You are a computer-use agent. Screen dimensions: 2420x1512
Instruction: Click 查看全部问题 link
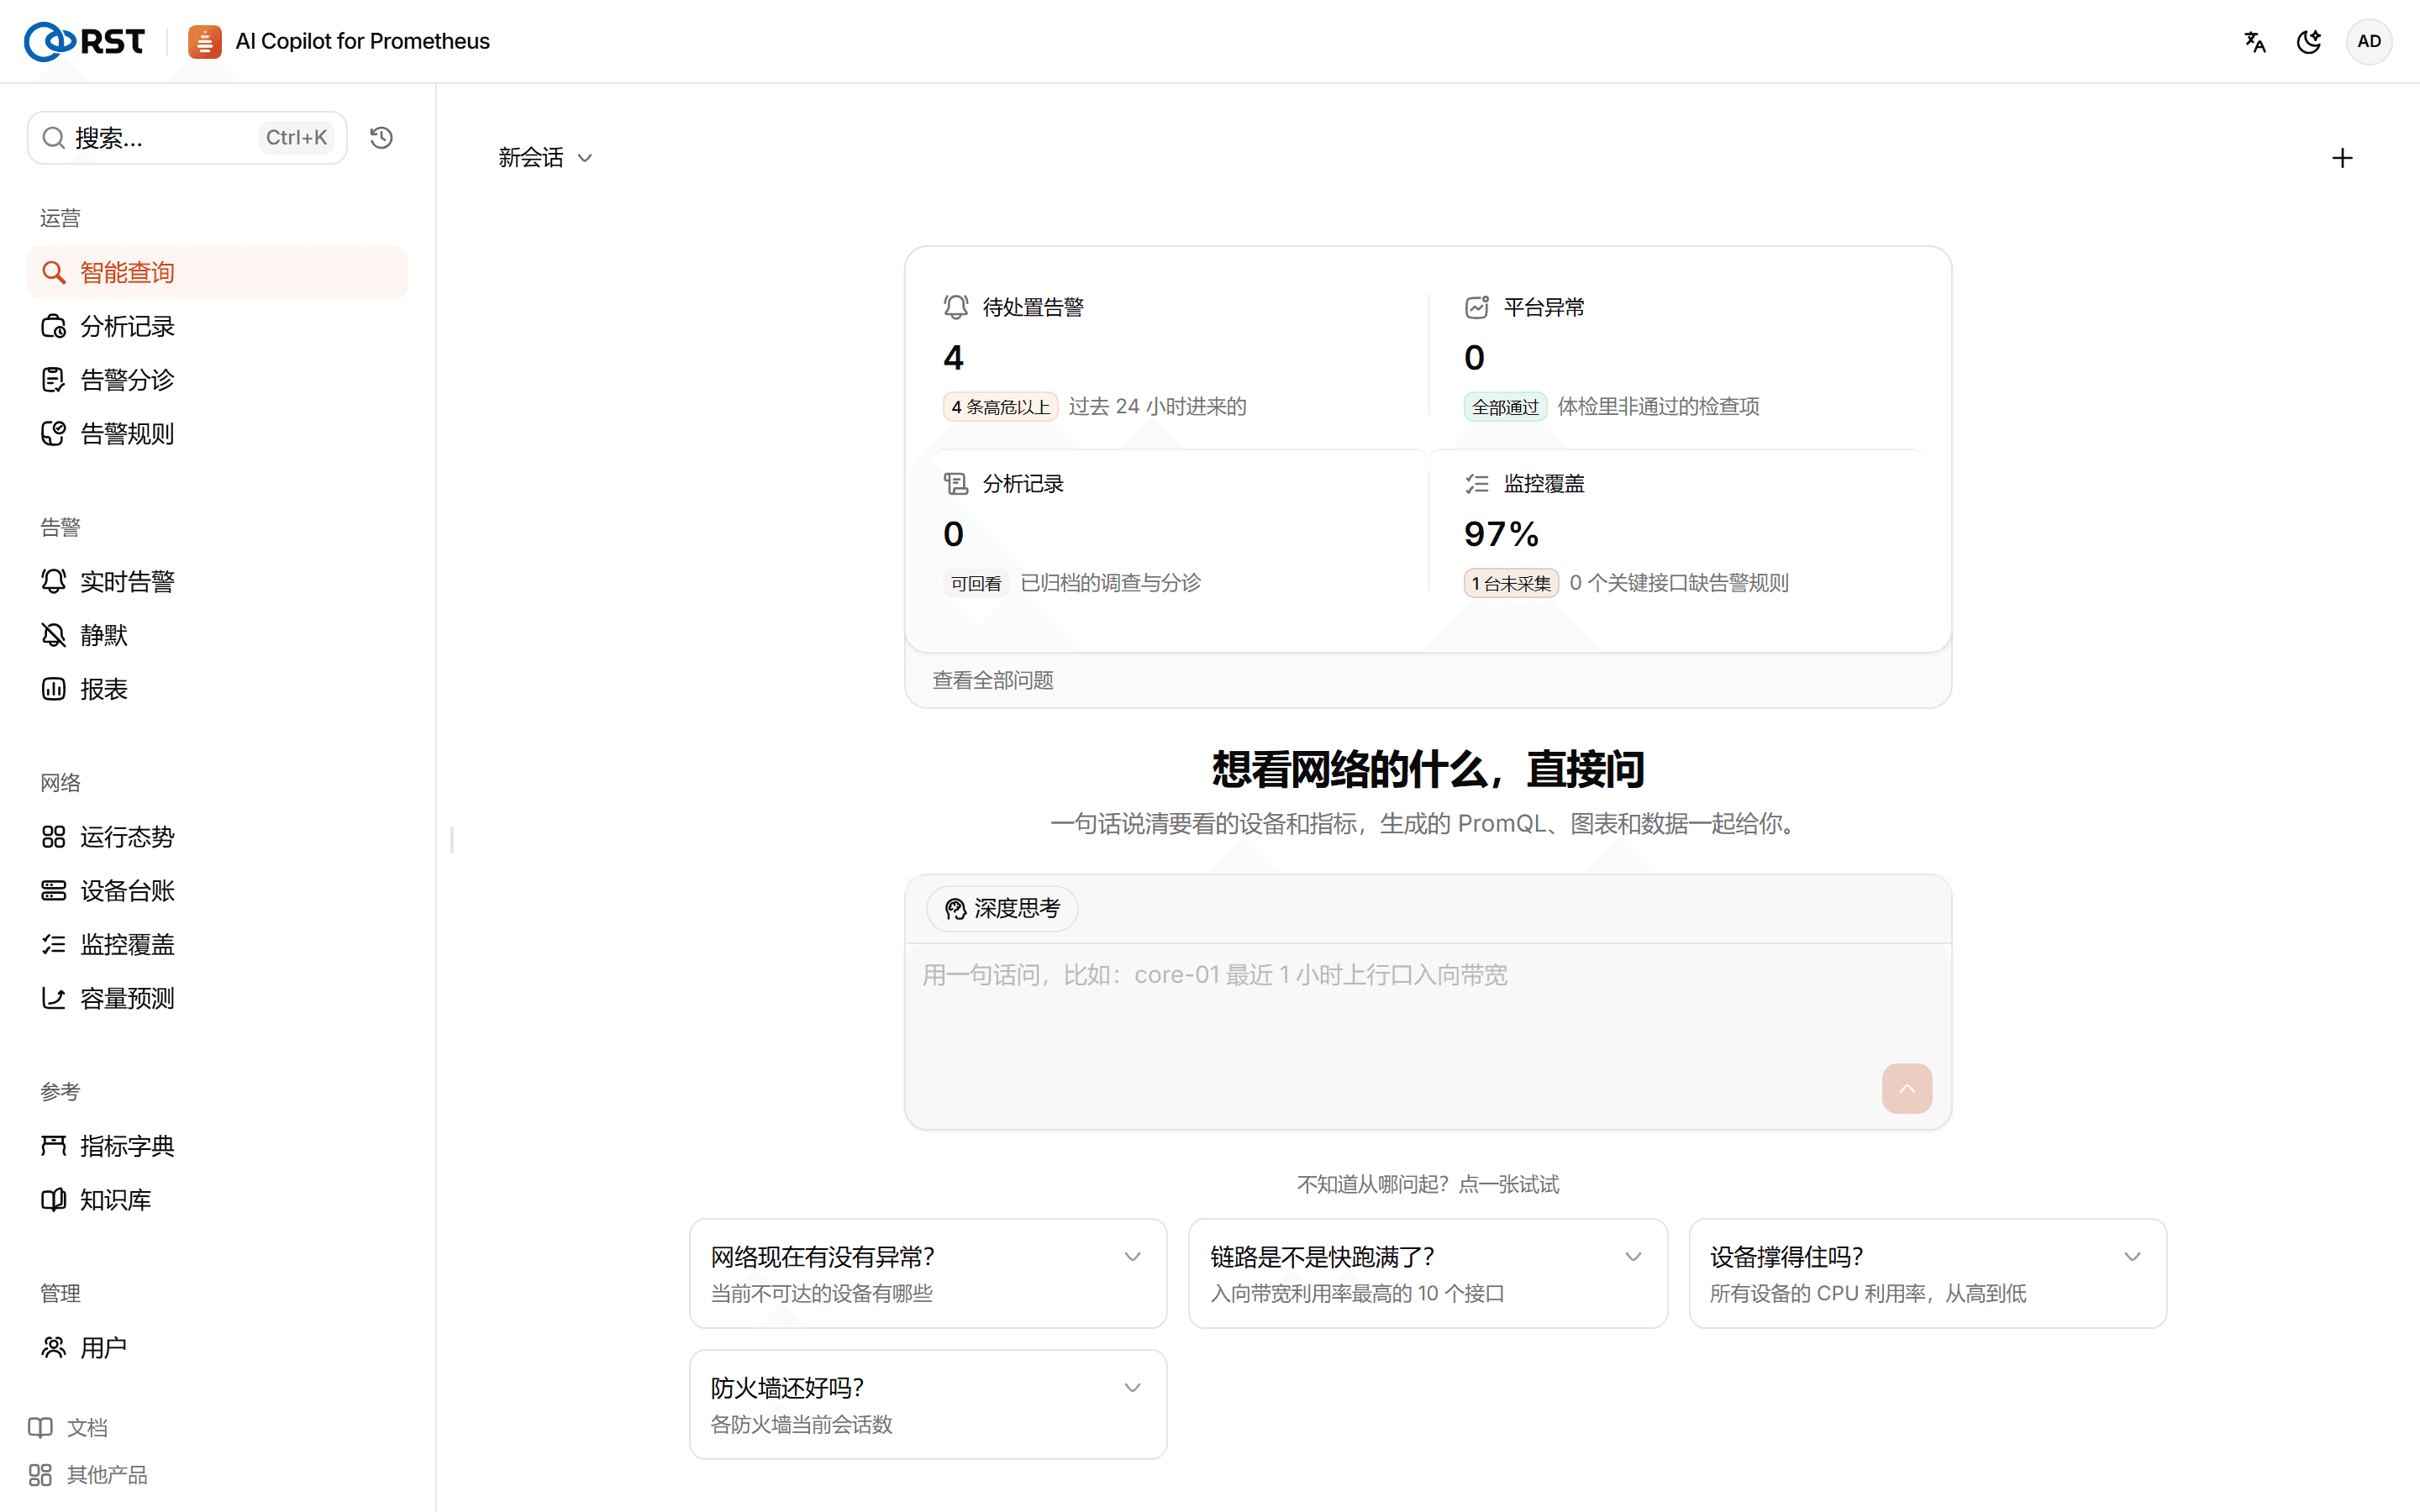(993, 681)
